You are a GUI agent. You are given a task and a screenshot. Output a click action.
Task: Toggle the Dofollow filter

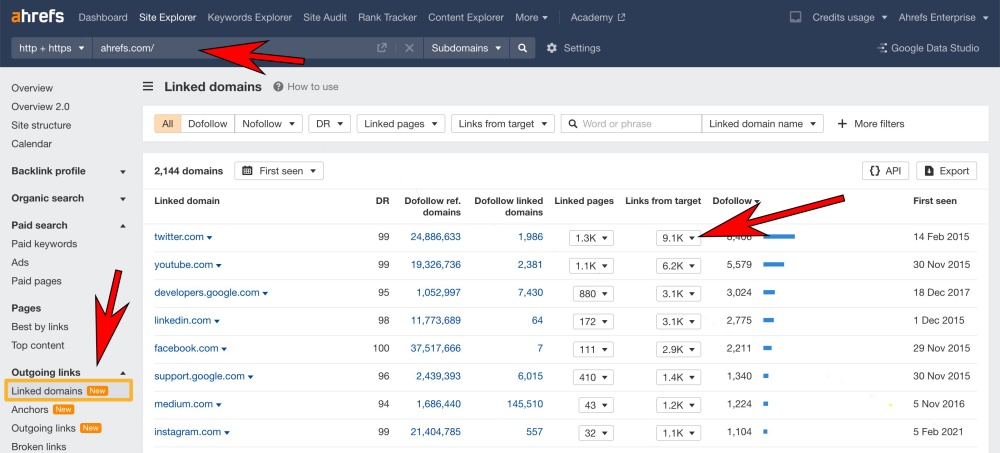point(208,124)
